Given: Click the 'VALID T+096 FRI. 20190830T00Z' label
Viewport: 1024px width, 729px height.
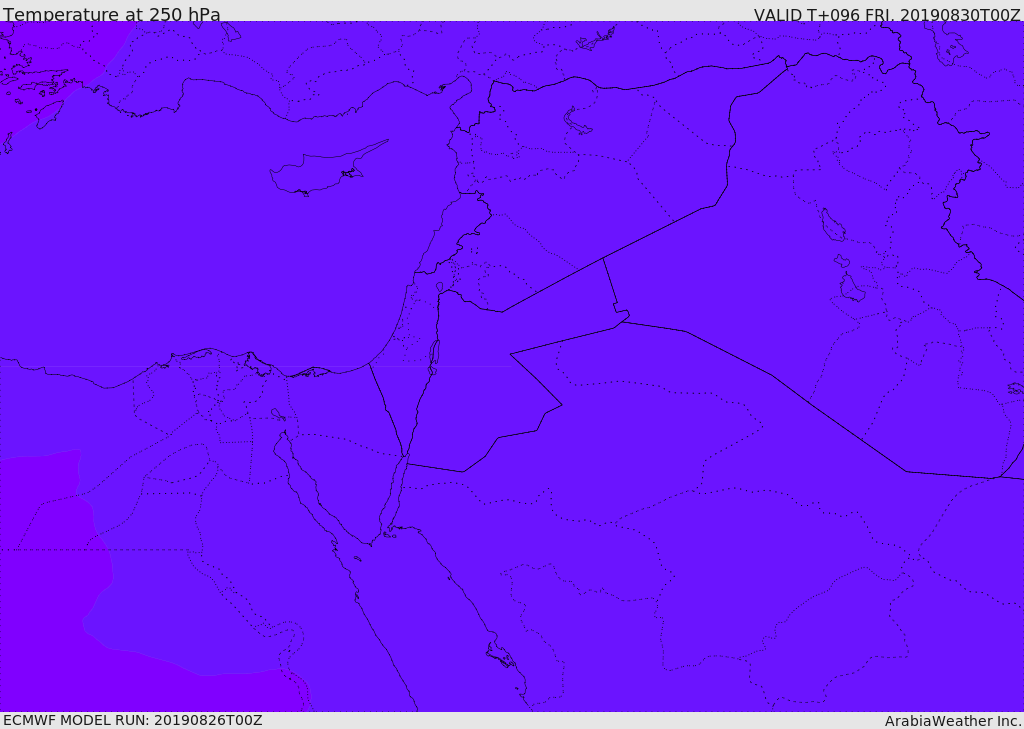Looking at the screenshot, I should coord(887,15).
